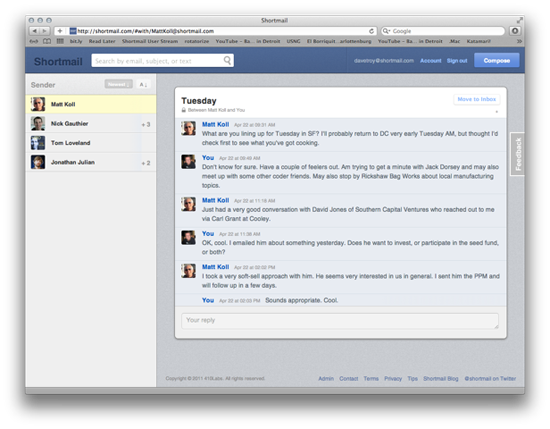Open Terms footer link
This screenshot has height=429, width=550.
click(371, 378)
